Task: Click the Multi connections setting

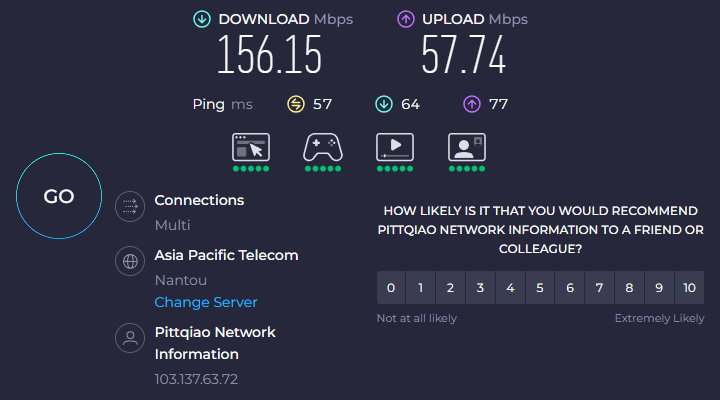Action: click(172, 225)
